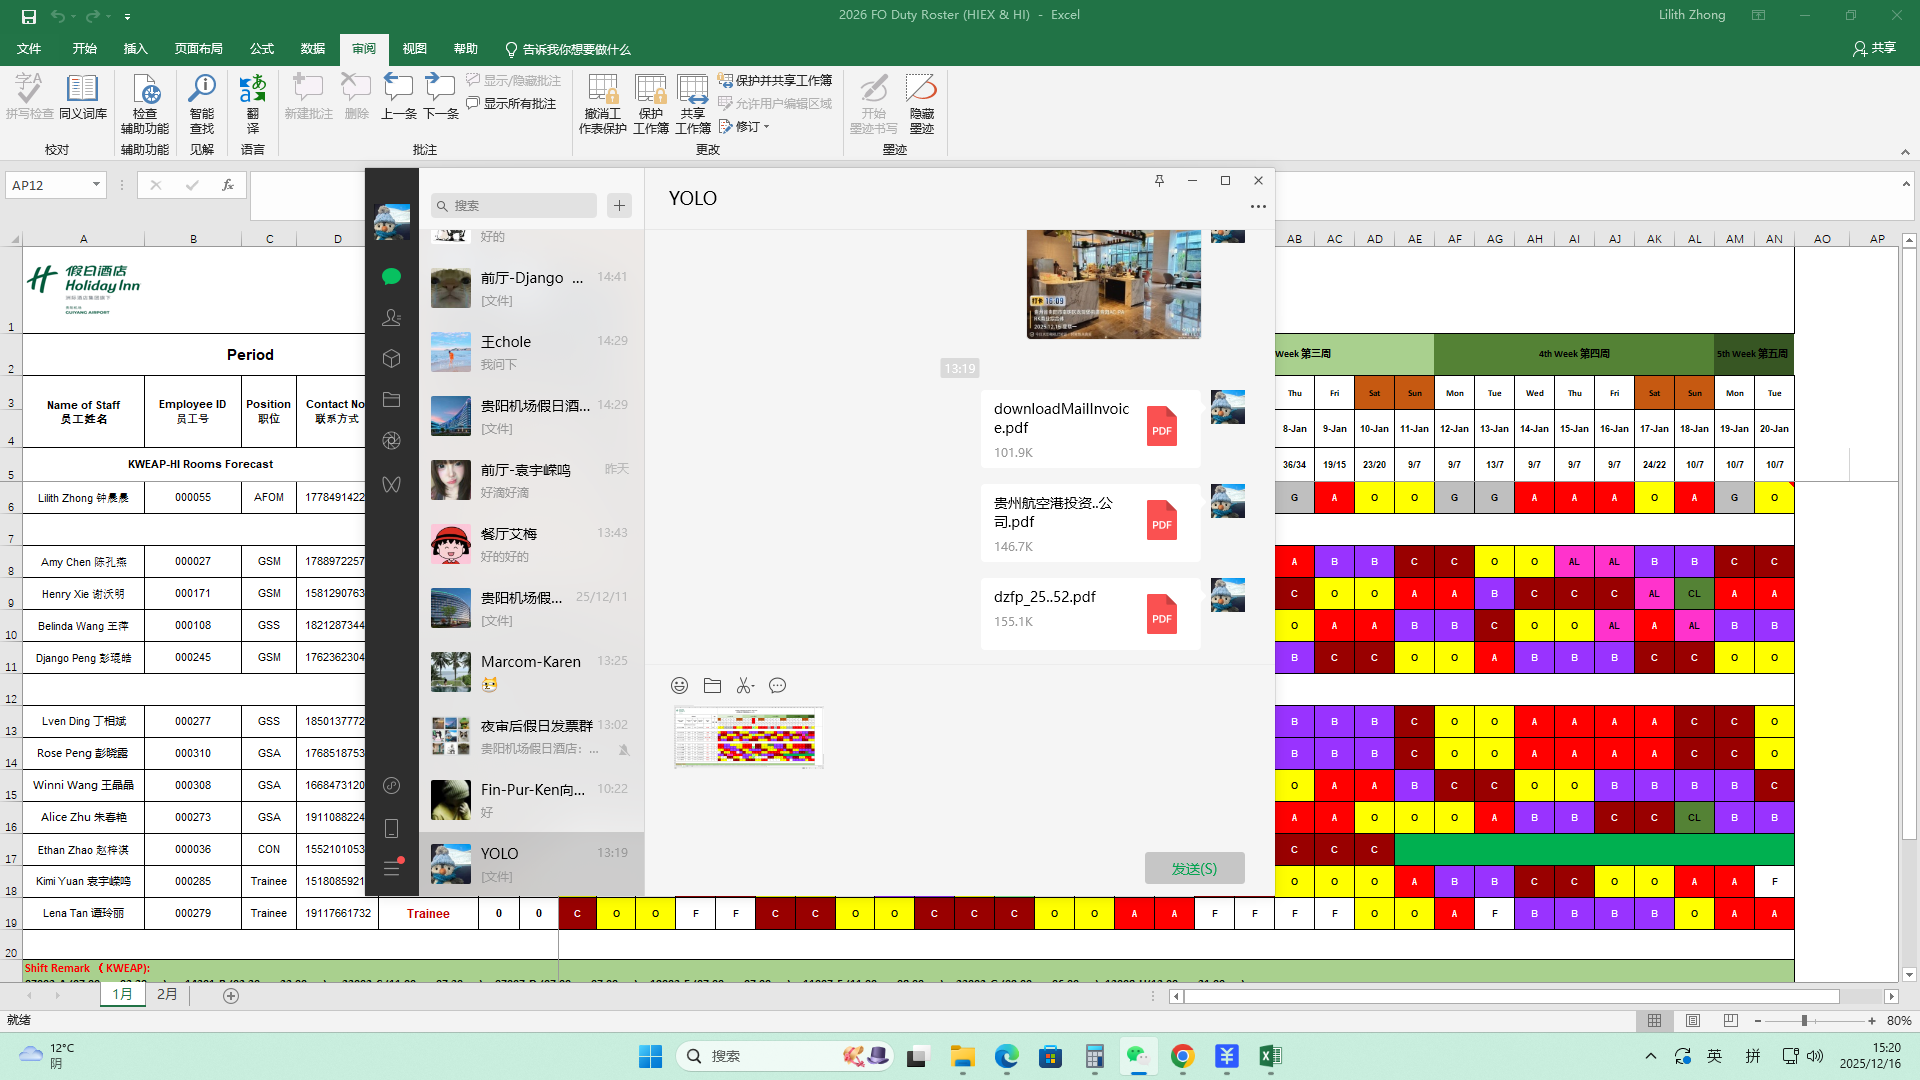Expand the Name Box dropdown arrow
Viewport: 1920px width, 1080px height.
[96, 185]
